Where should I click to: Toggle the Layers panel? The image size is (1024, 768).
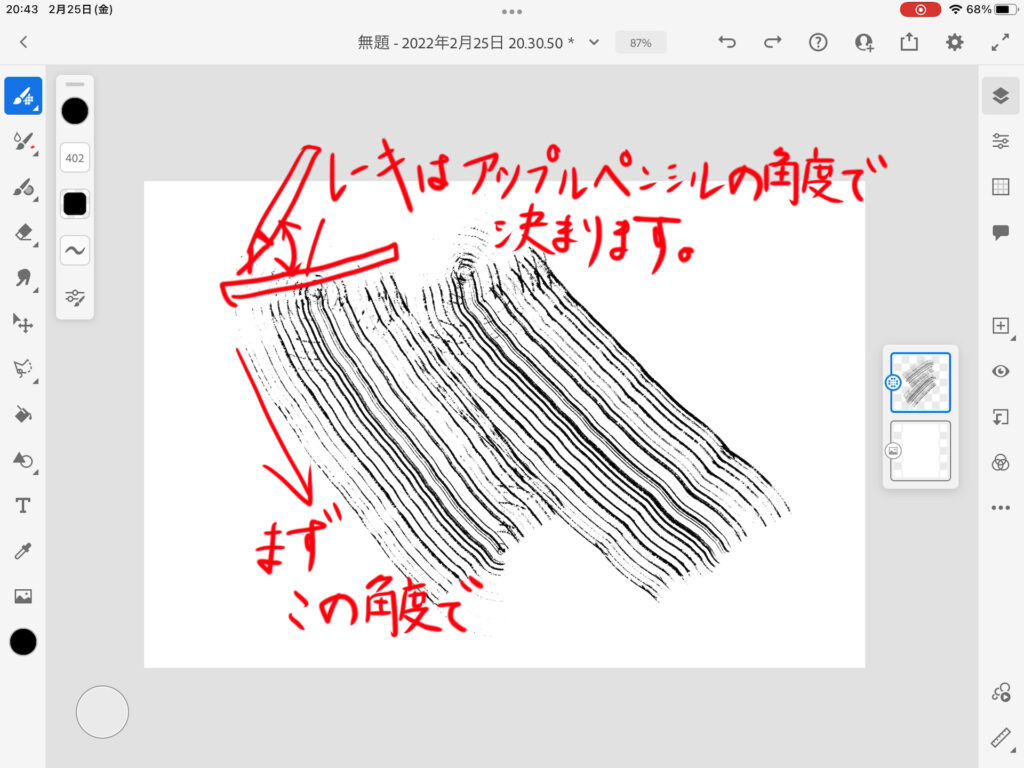(1000, 95)
